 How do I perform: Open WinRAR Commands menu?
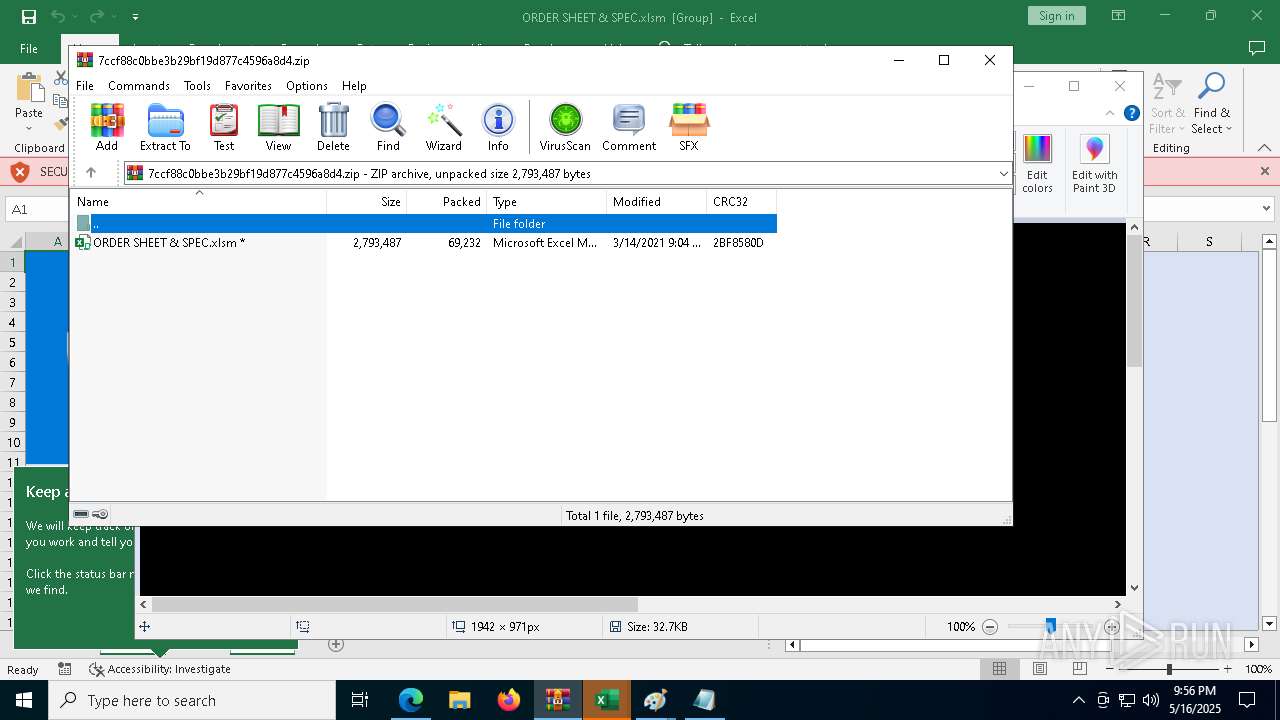[139, 86]
